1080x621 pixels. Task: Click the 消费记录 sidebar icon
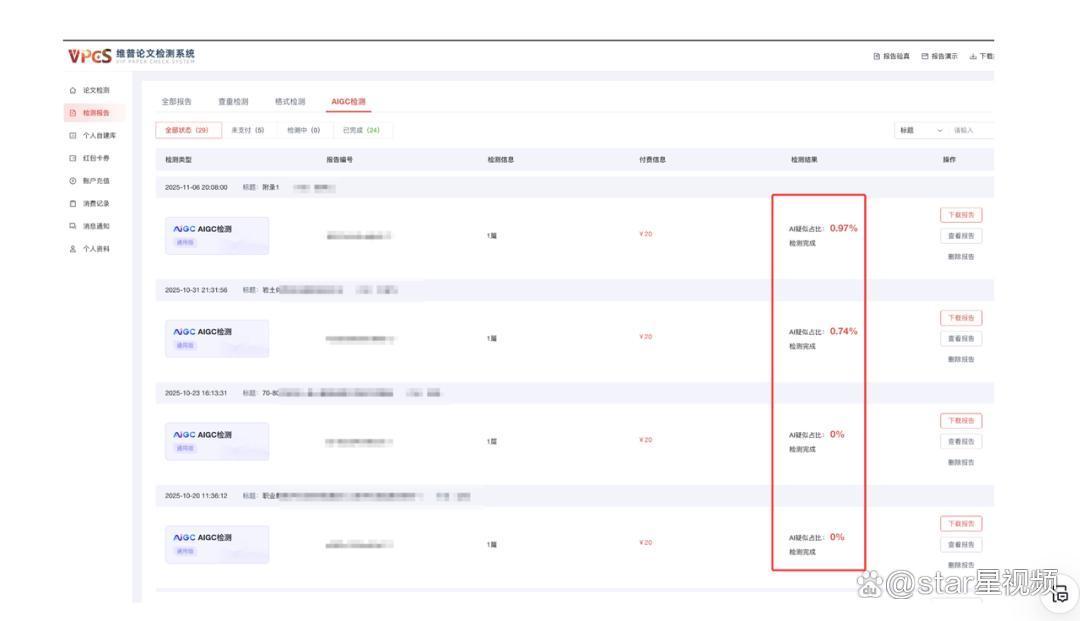click(72, 203)
